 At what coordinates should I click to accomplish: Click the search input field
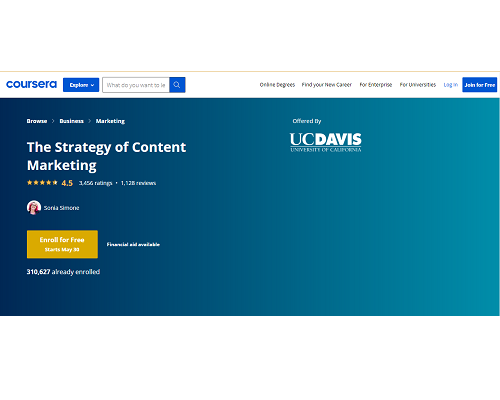136,85
